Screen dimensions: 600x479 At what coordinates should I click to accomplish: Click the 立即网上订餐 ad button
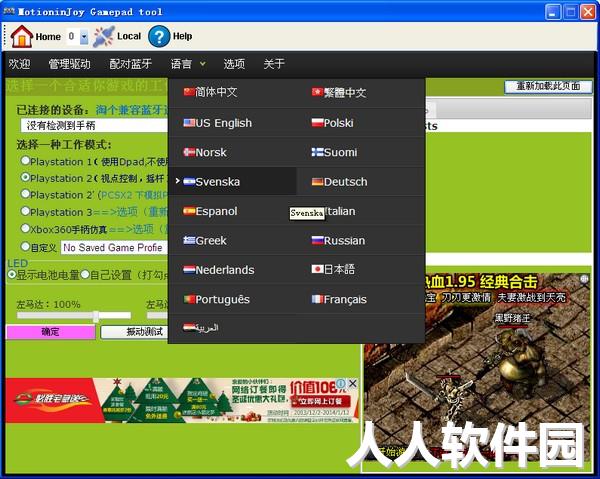coord(321,401)
